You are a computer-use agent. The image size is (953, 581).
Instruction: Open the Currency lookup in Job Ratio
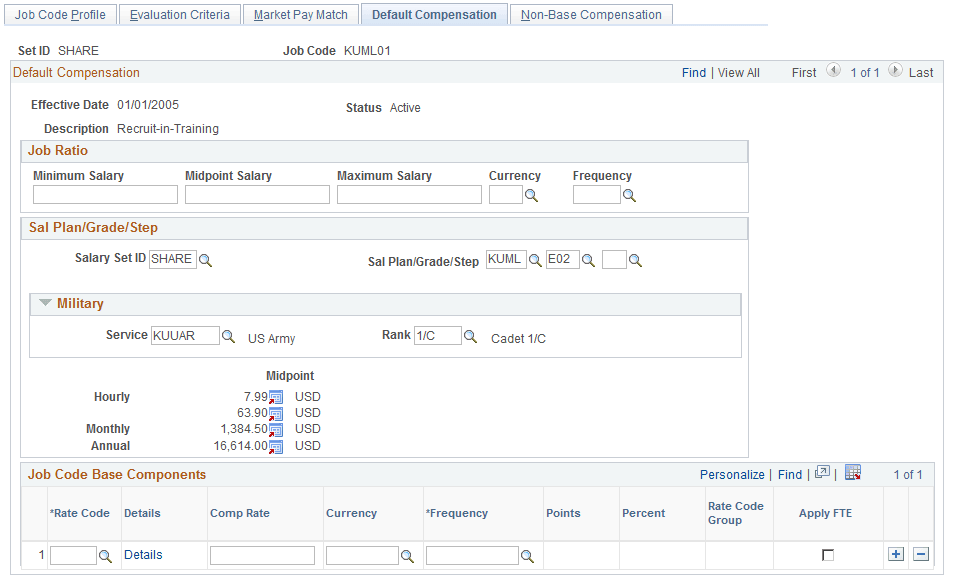531,195
